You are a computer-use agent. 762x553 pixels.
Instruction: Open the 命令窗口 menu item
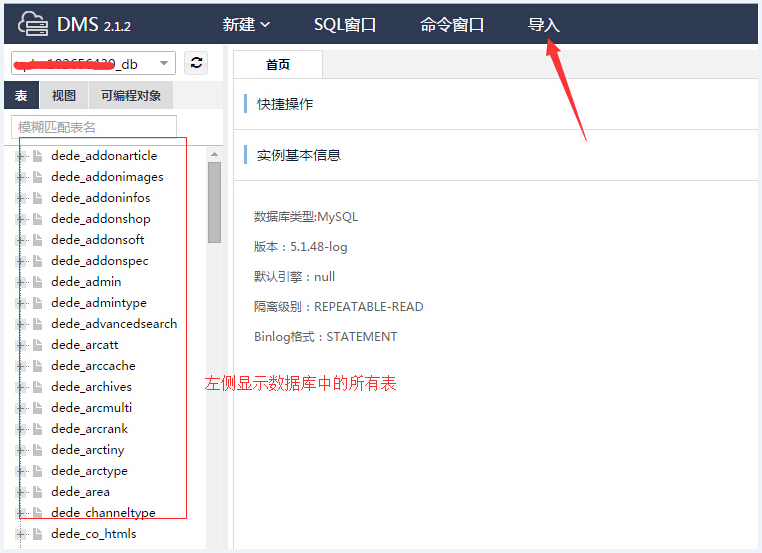tap(452, 25)
